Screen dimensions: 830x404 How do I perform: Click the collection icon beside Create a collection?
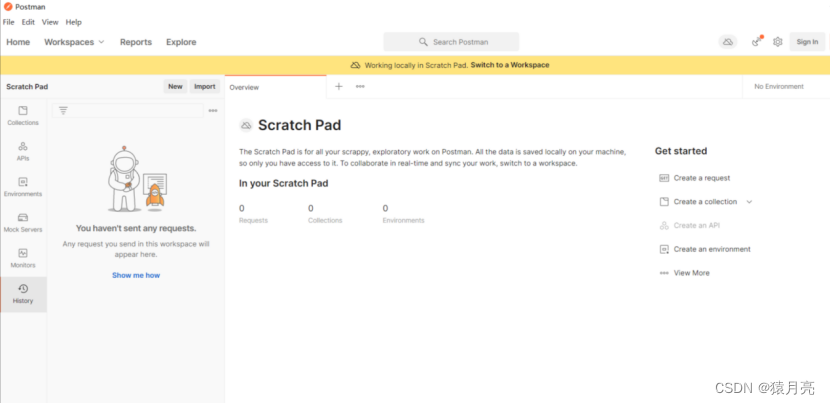(x=664, y=202)
